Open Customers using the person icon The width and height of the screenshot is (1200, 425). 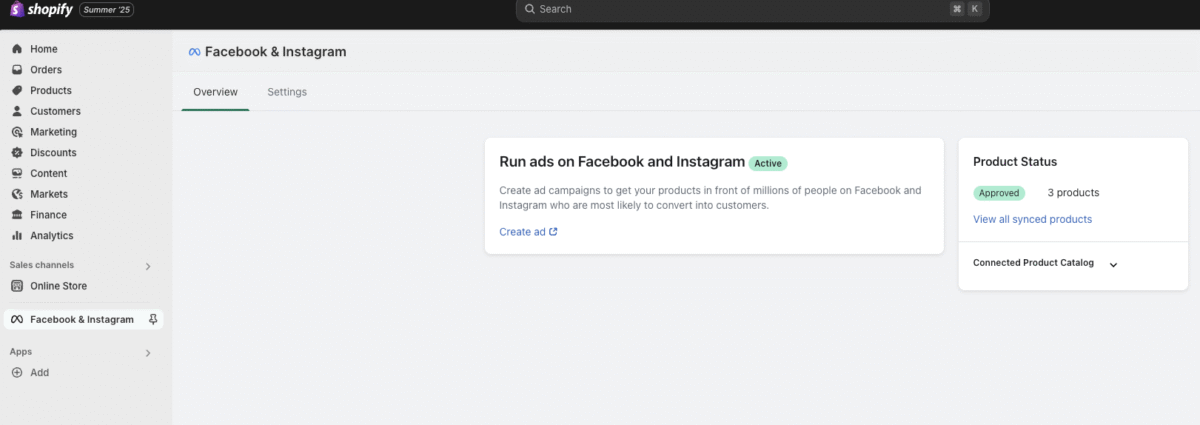[17, 111]
